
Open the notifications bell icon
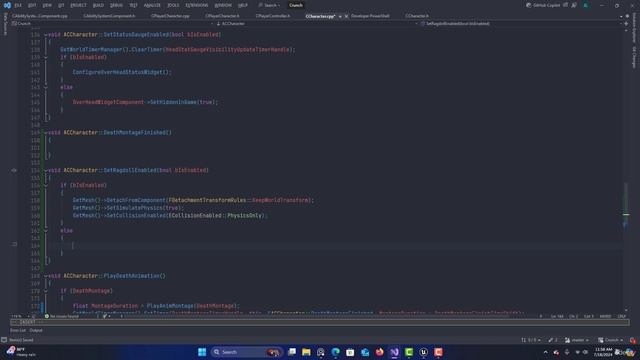click(632, 340)
